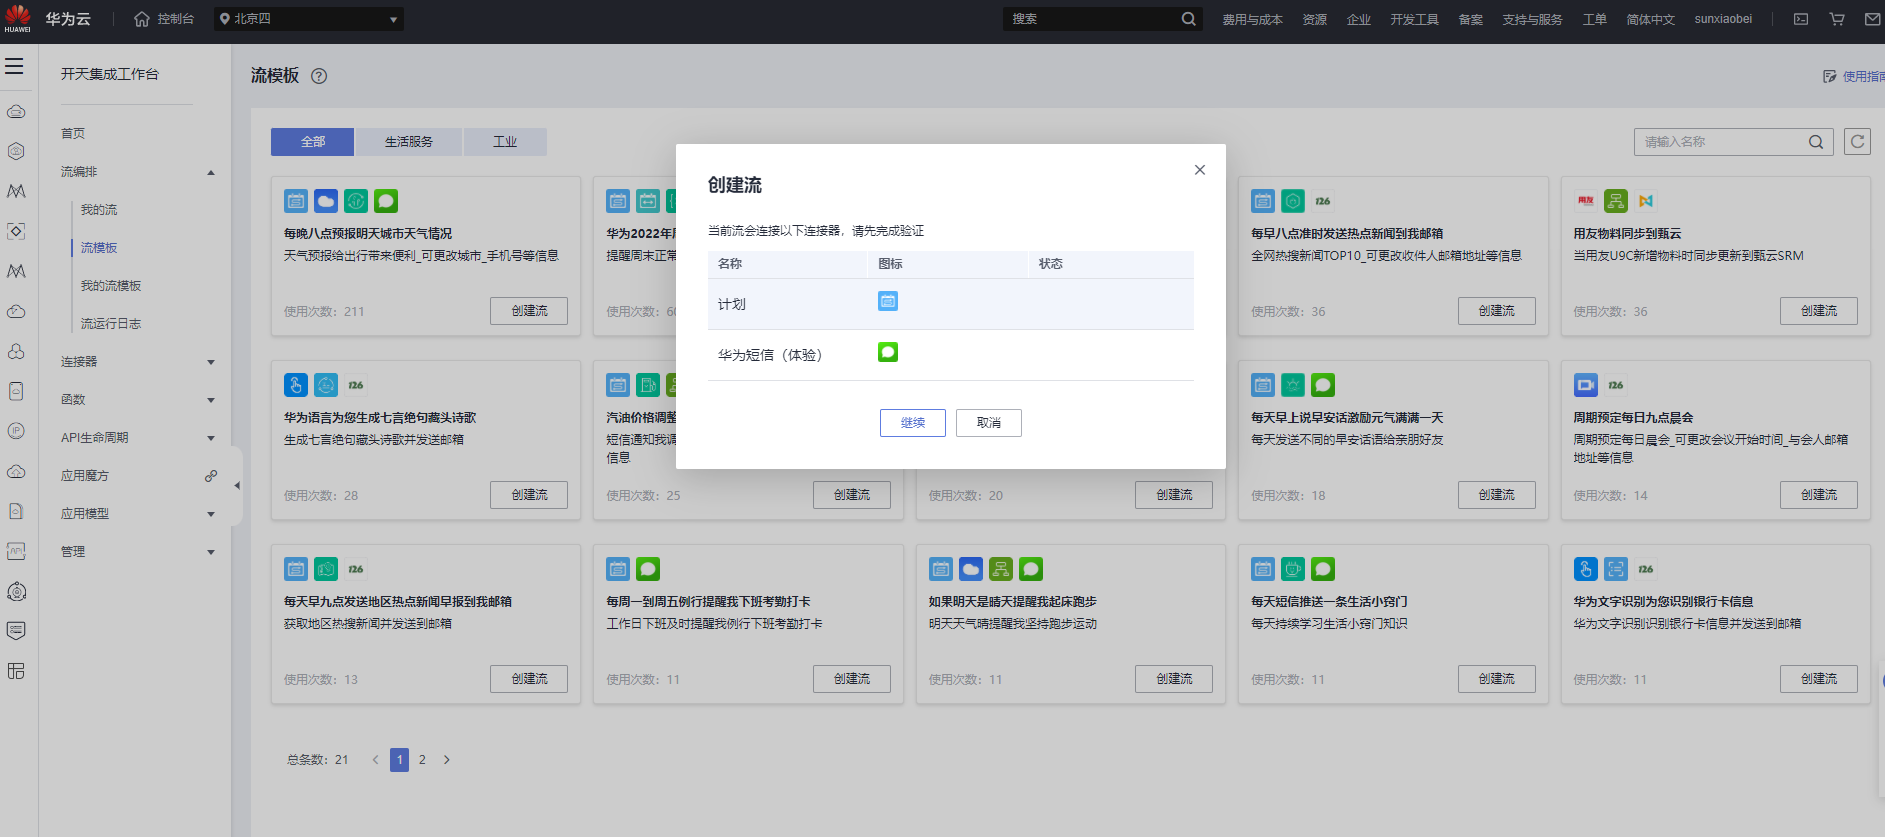Open the 北京四 region dropdown

pos(309,19)
